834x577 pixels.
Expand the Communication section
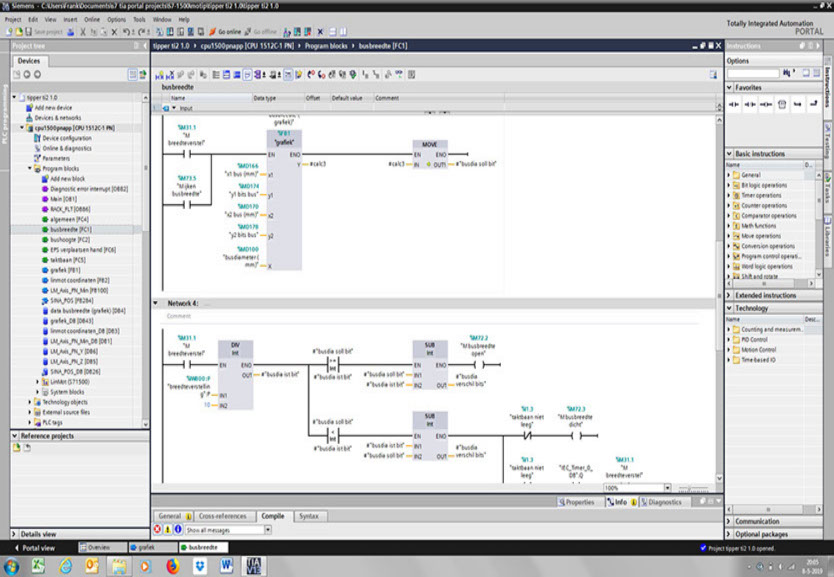click(730, 521)
